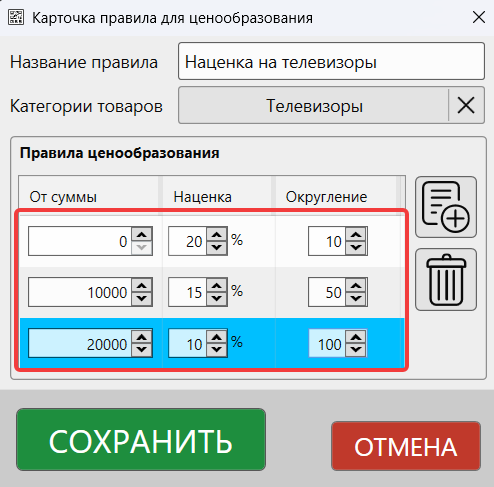This screenshot has height=487, width=494.
Task: Open the Телевизоры category selector
Action: pyautogui.click(x=314, y=105)
